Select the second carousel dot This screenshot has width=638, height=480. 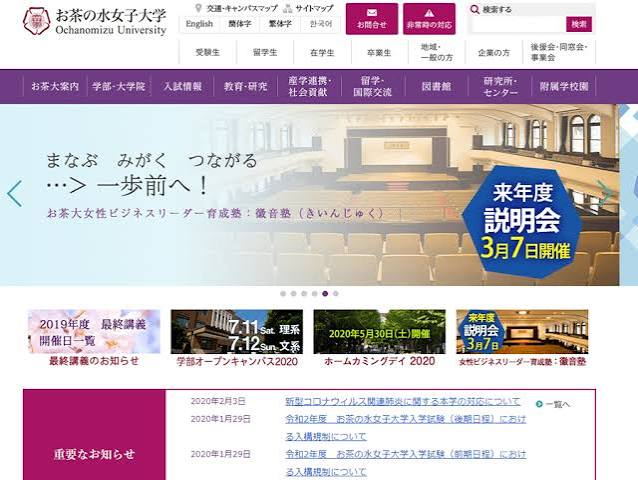[x=294, y=294]
